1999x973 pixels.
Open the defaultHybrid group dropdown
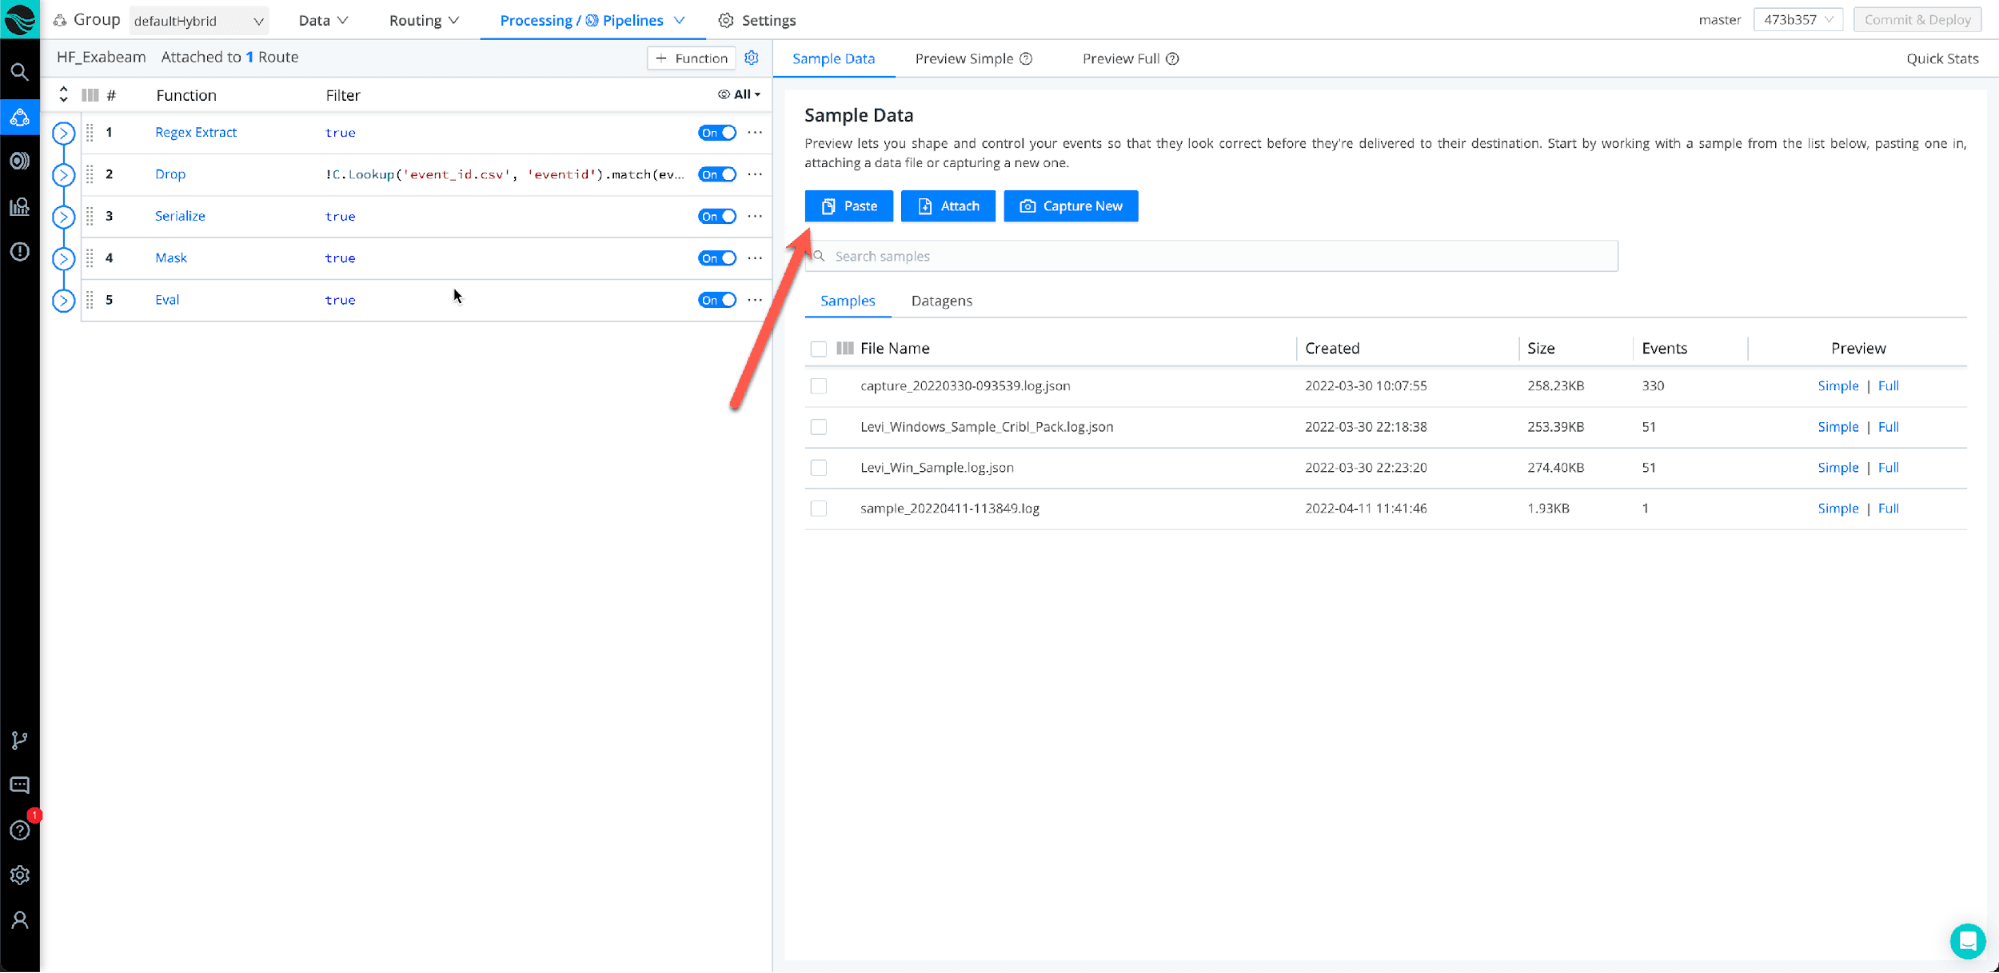click(x=199, y=21)
